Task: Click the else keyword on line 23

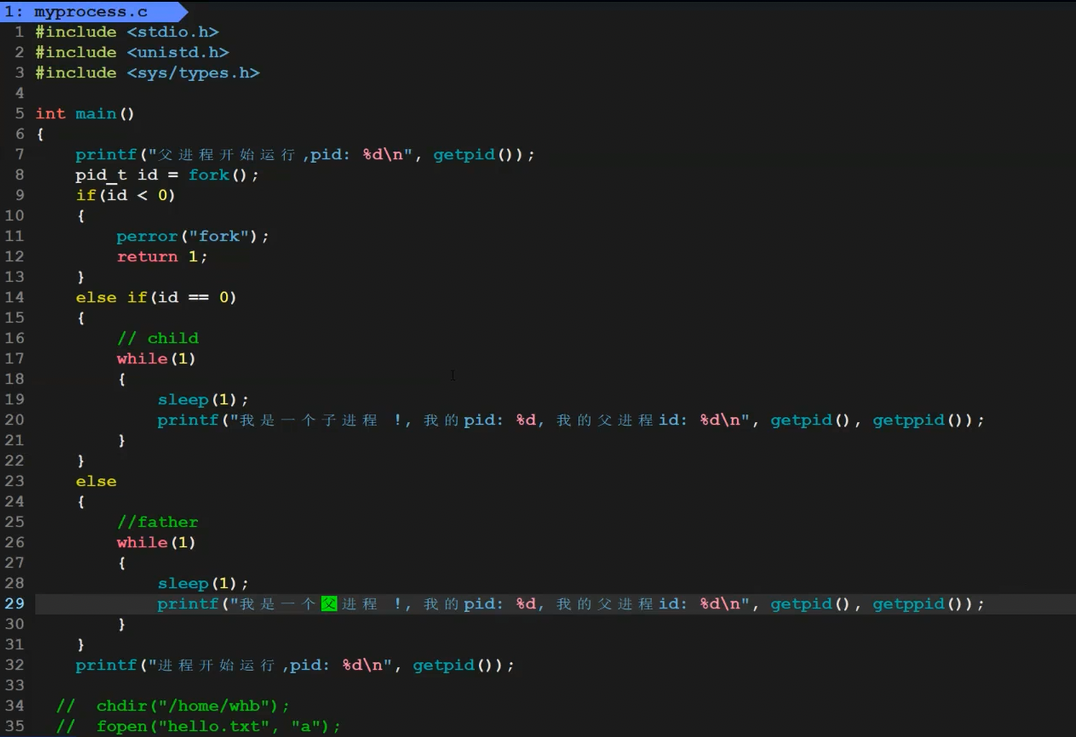Action: tap(96, 482)
